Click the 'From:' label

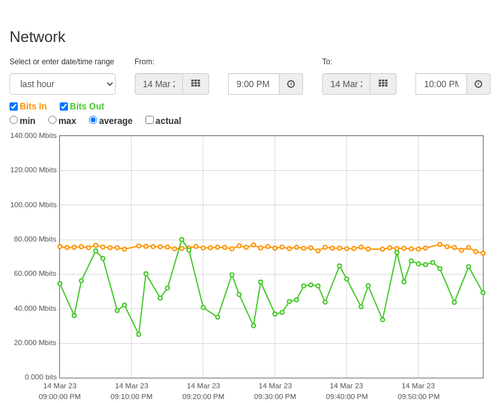coord(144,62)
